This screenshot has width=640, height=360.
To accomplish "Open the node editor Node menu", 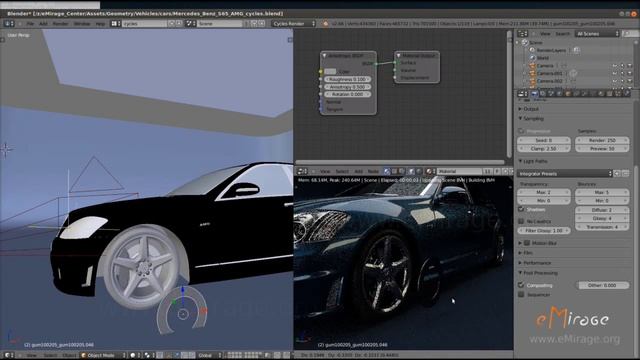I will 373,171.
